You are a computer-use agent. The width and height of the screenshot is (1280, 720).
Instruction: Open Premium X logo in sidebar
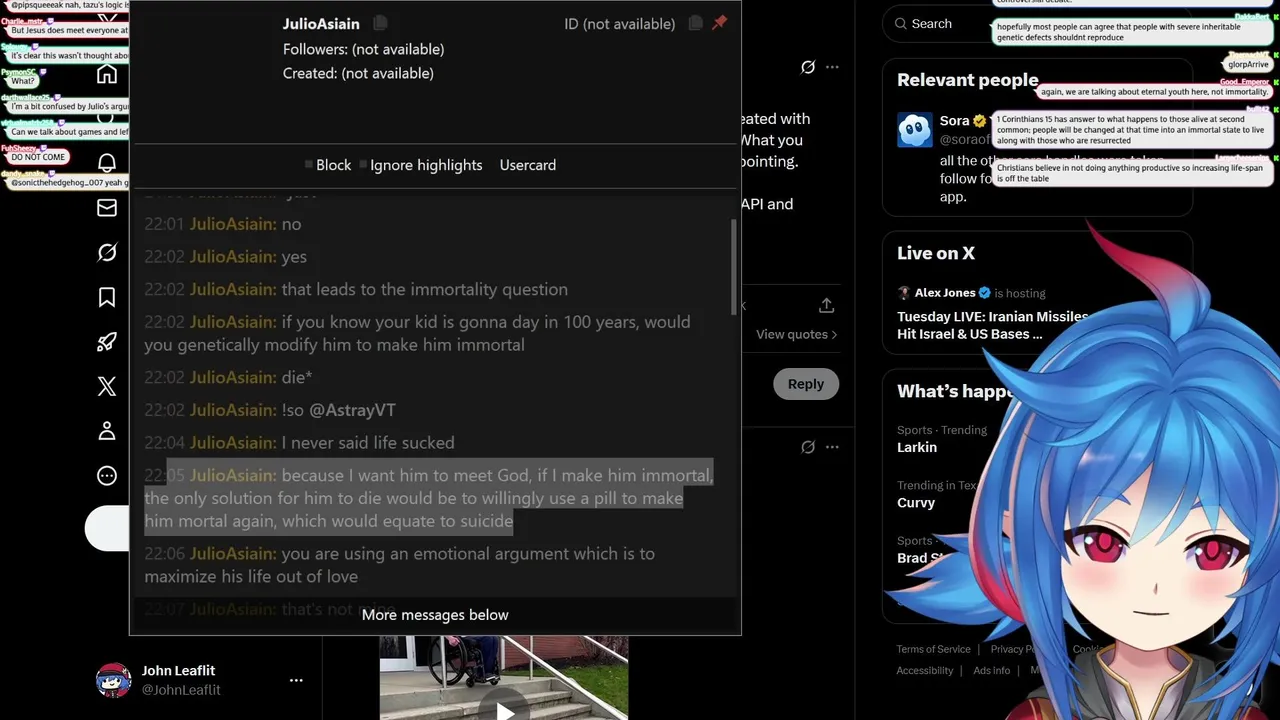[107, 386]
